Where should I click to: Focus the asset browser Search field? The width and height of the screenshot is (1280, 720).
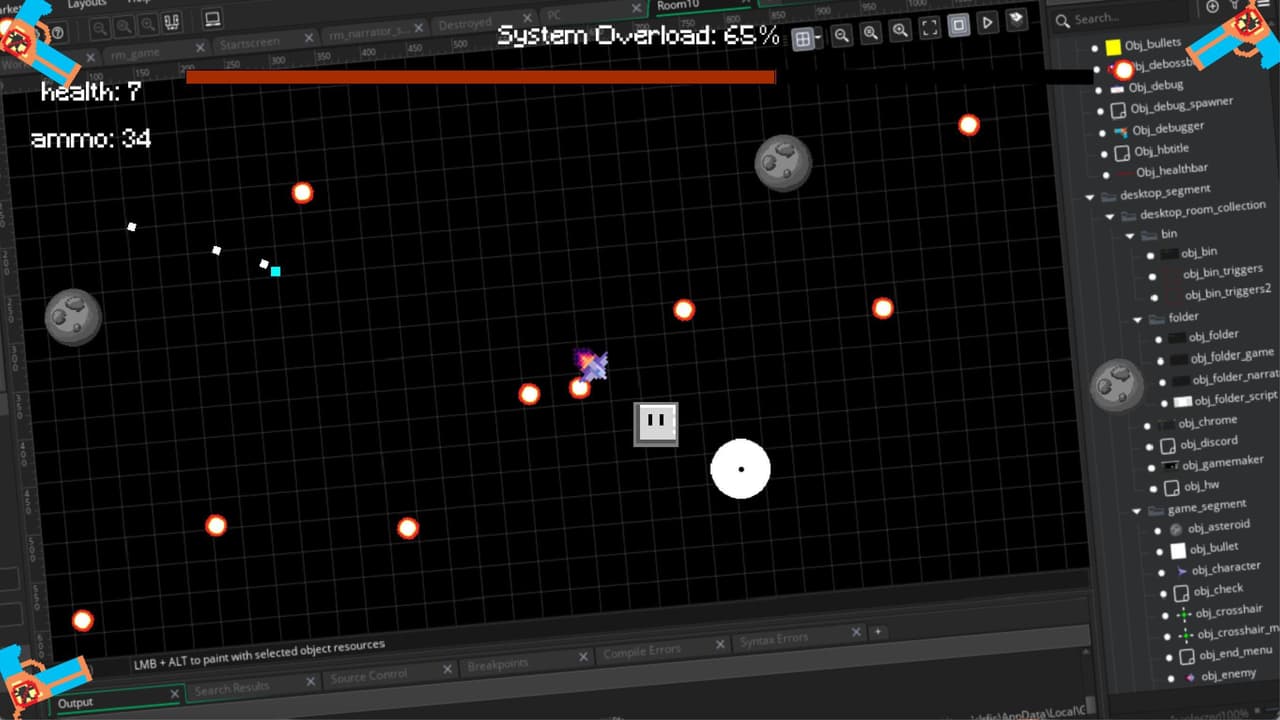(1120, 17)
